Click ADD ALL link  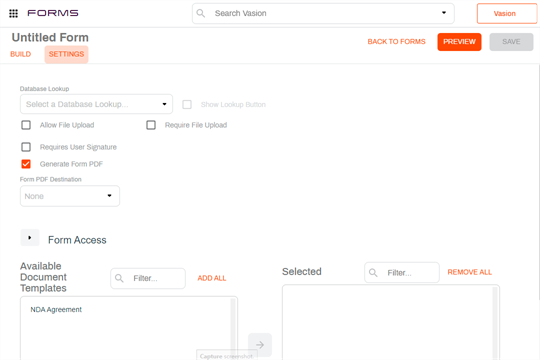212,278
